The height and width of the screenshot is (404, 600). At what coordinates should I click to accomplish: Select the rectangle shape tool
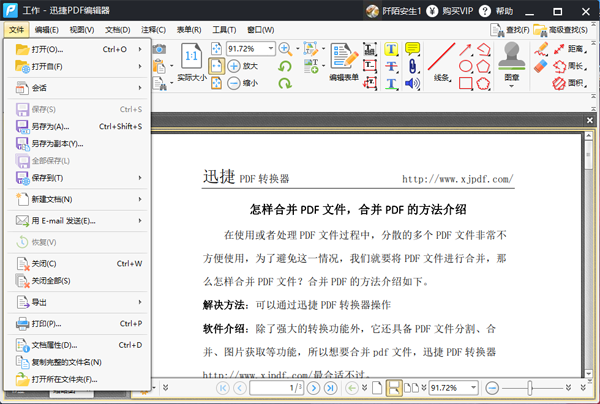coord(465,83)
